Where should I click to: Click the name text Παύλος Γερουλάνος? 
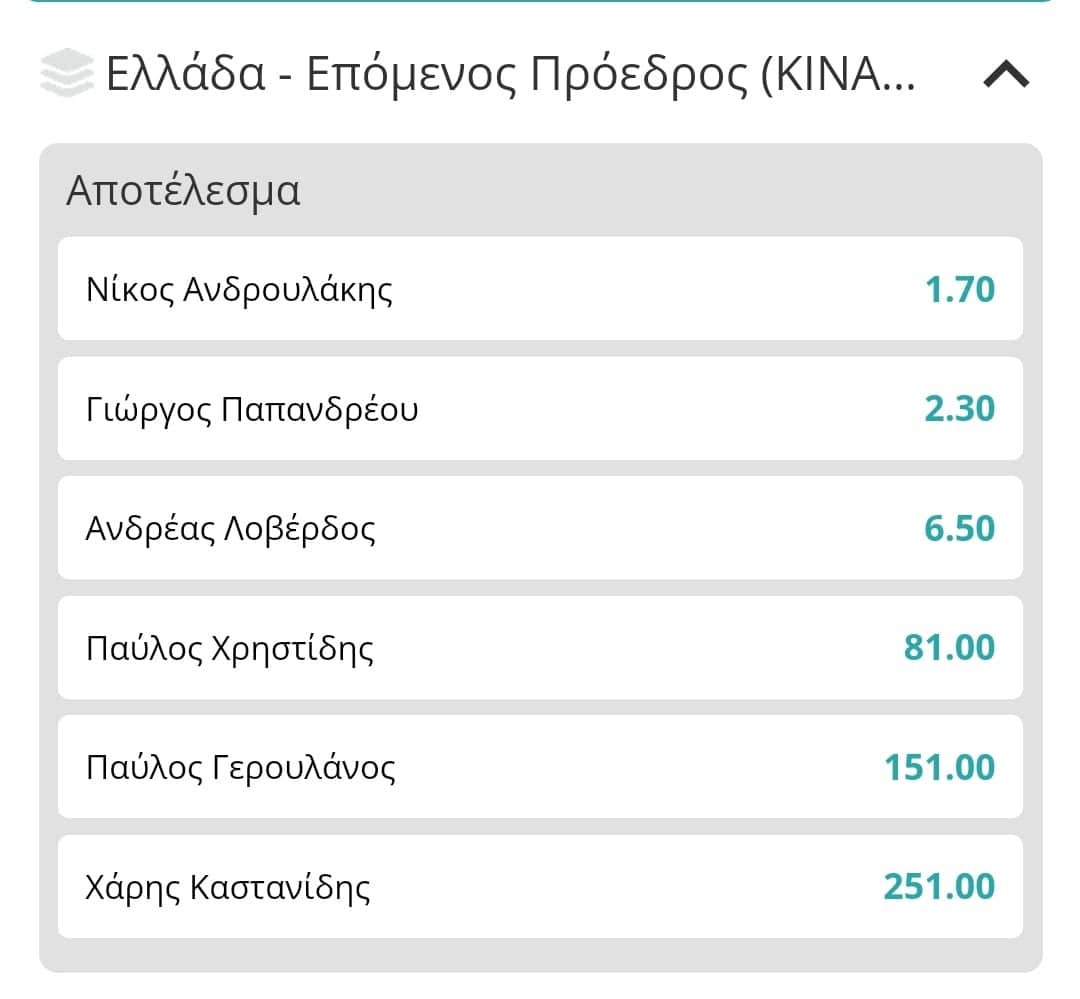[240, 768]
